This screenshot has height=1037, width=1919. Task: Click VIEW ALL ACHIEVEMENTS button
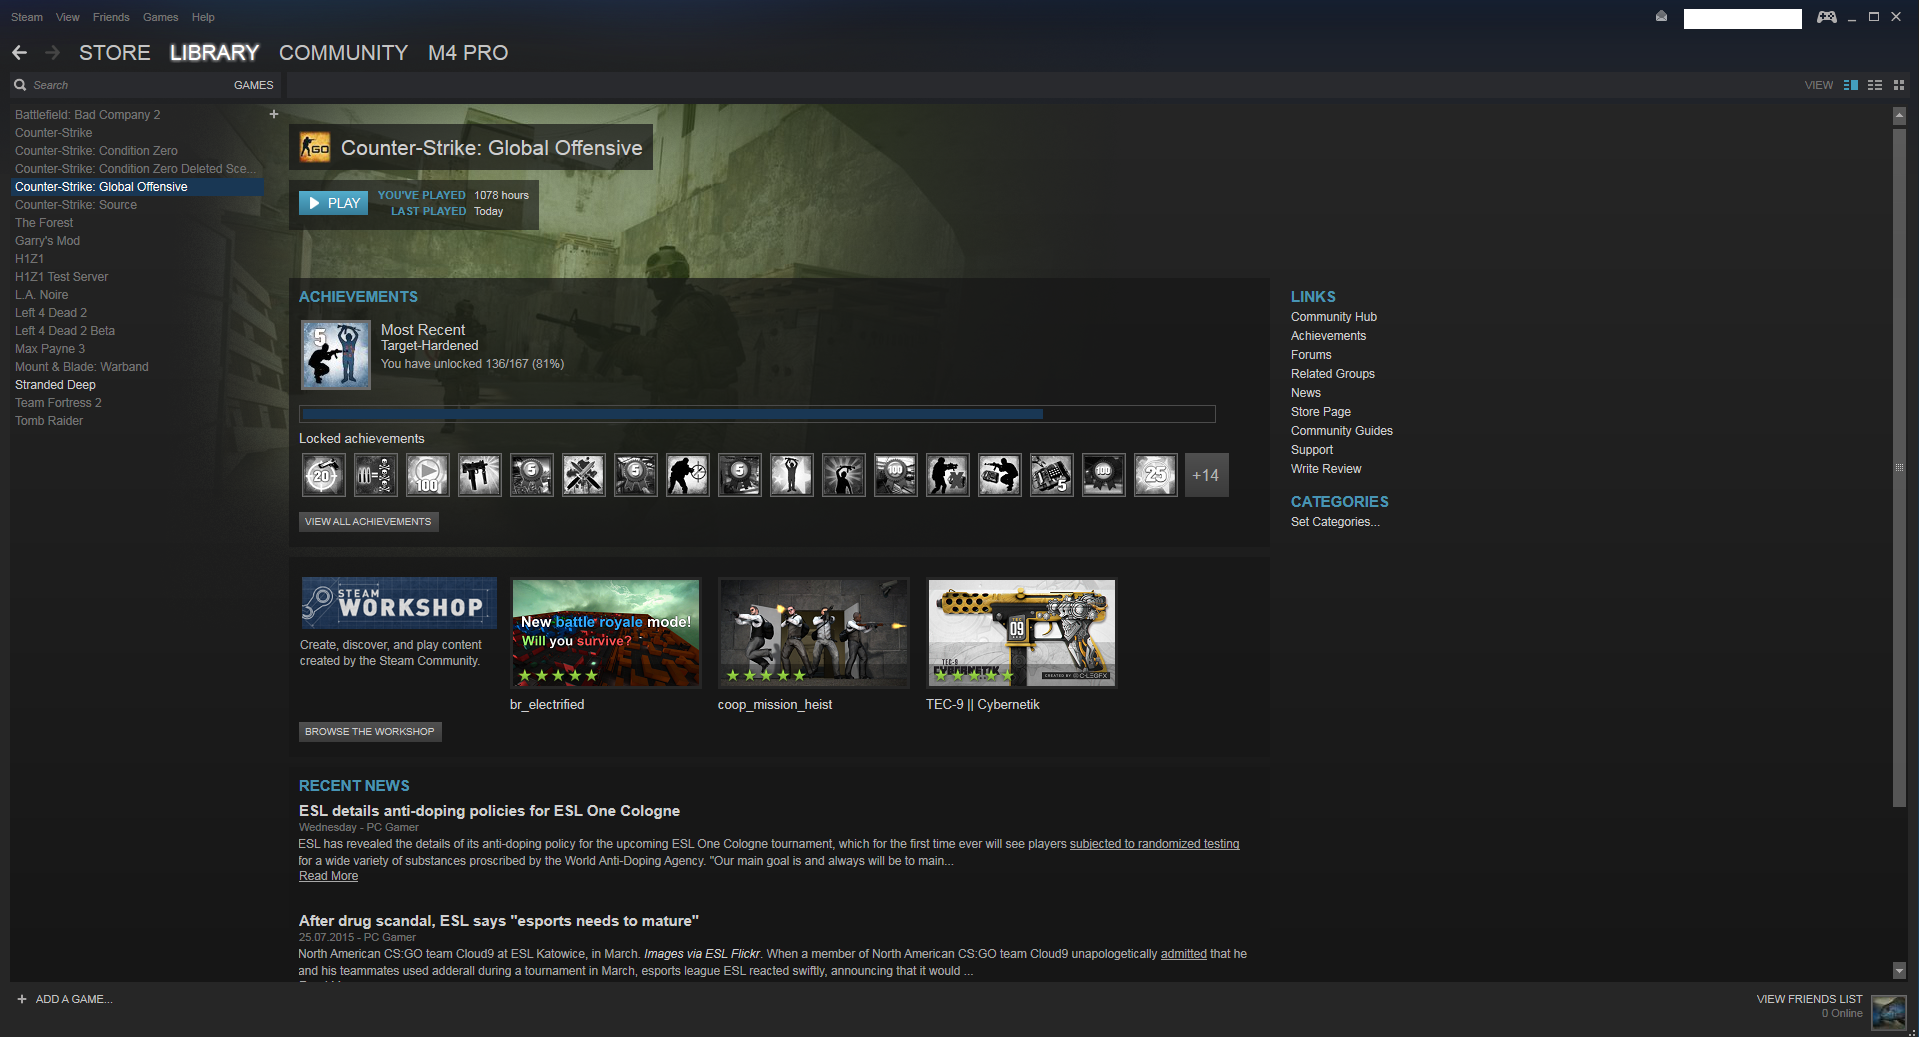click(368, 522)
